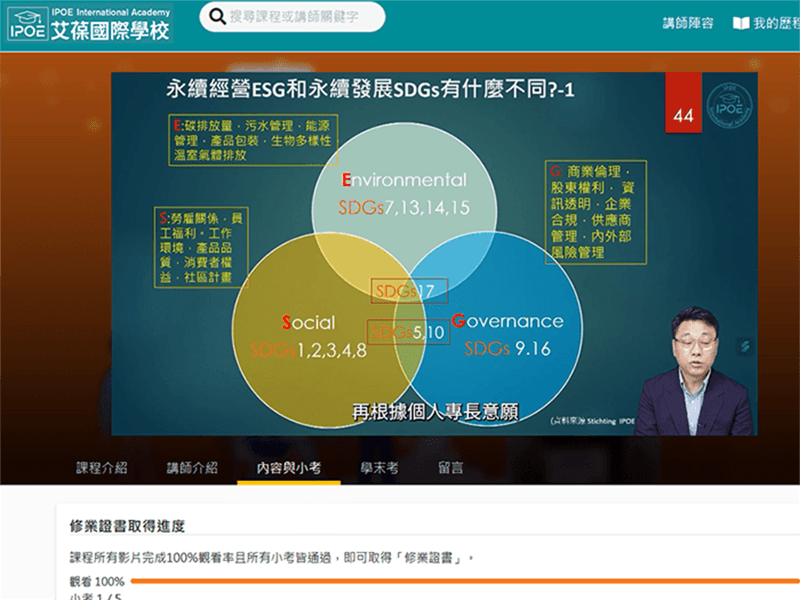Screen dimensions: 800x600
Task: Click the small S icon on video's right edge
Action: (743, 346)
